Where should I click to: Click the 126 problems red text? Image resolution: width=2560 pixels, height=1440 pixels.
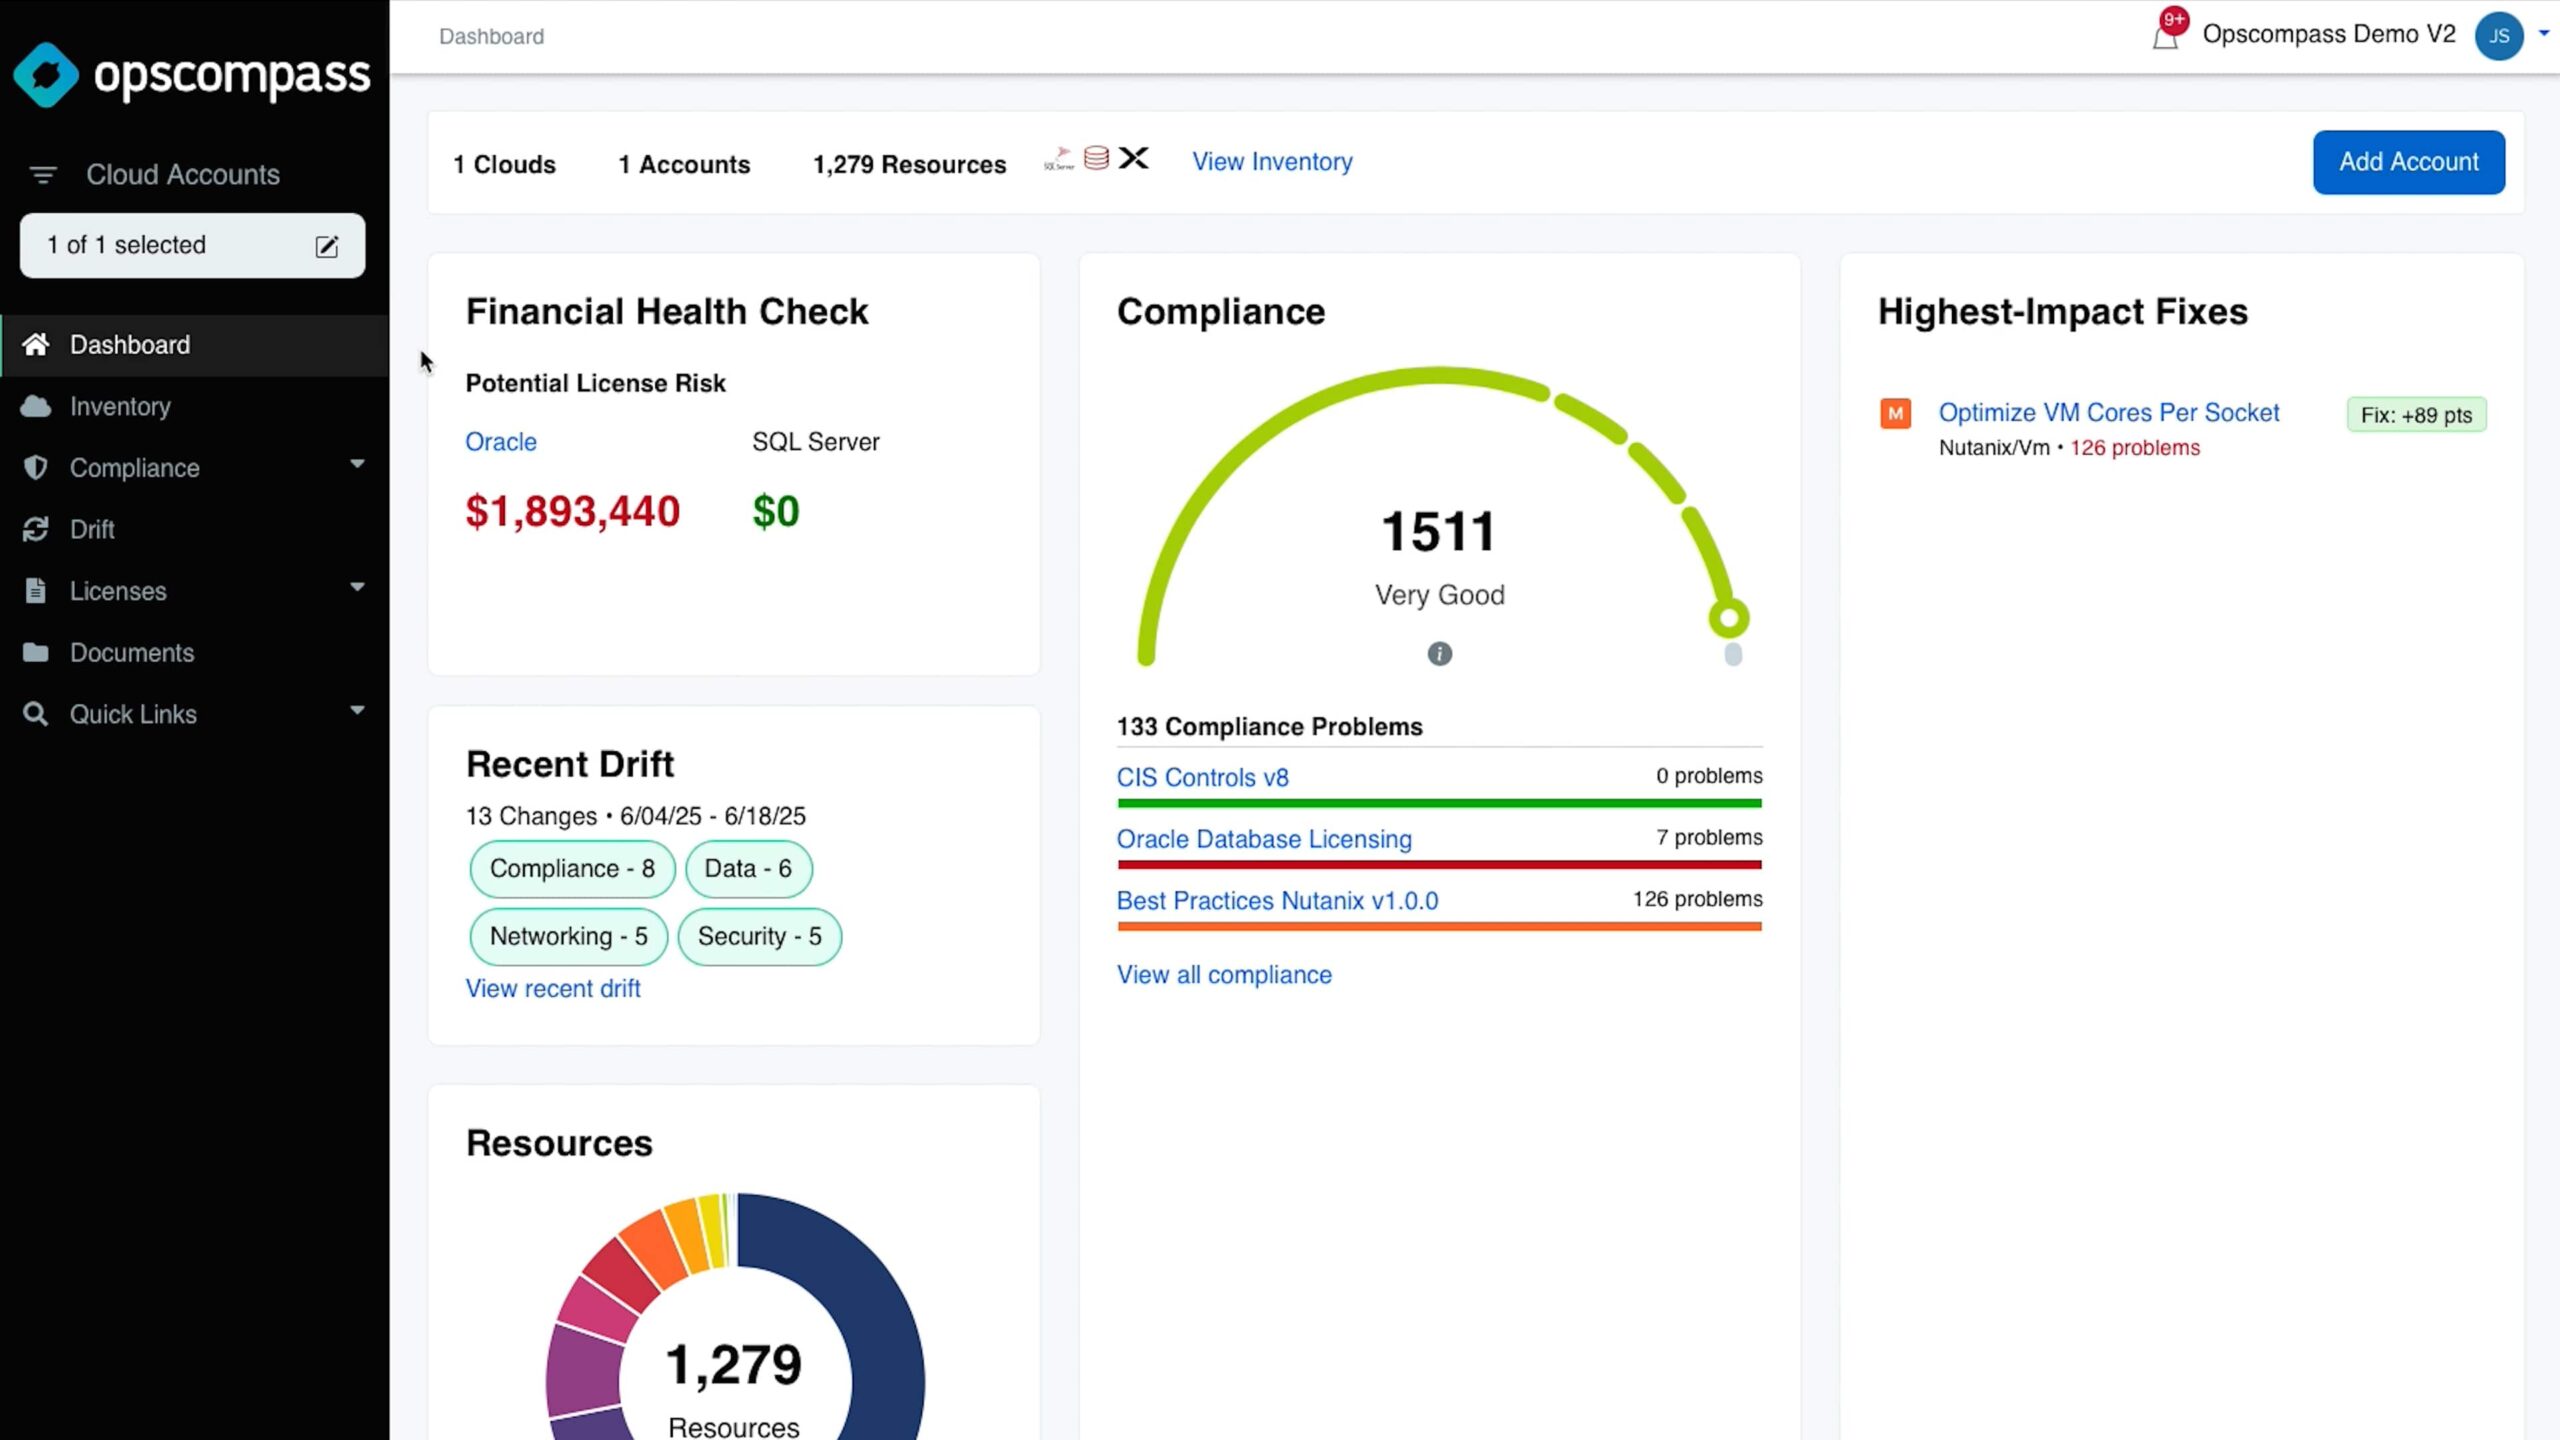2135,448
